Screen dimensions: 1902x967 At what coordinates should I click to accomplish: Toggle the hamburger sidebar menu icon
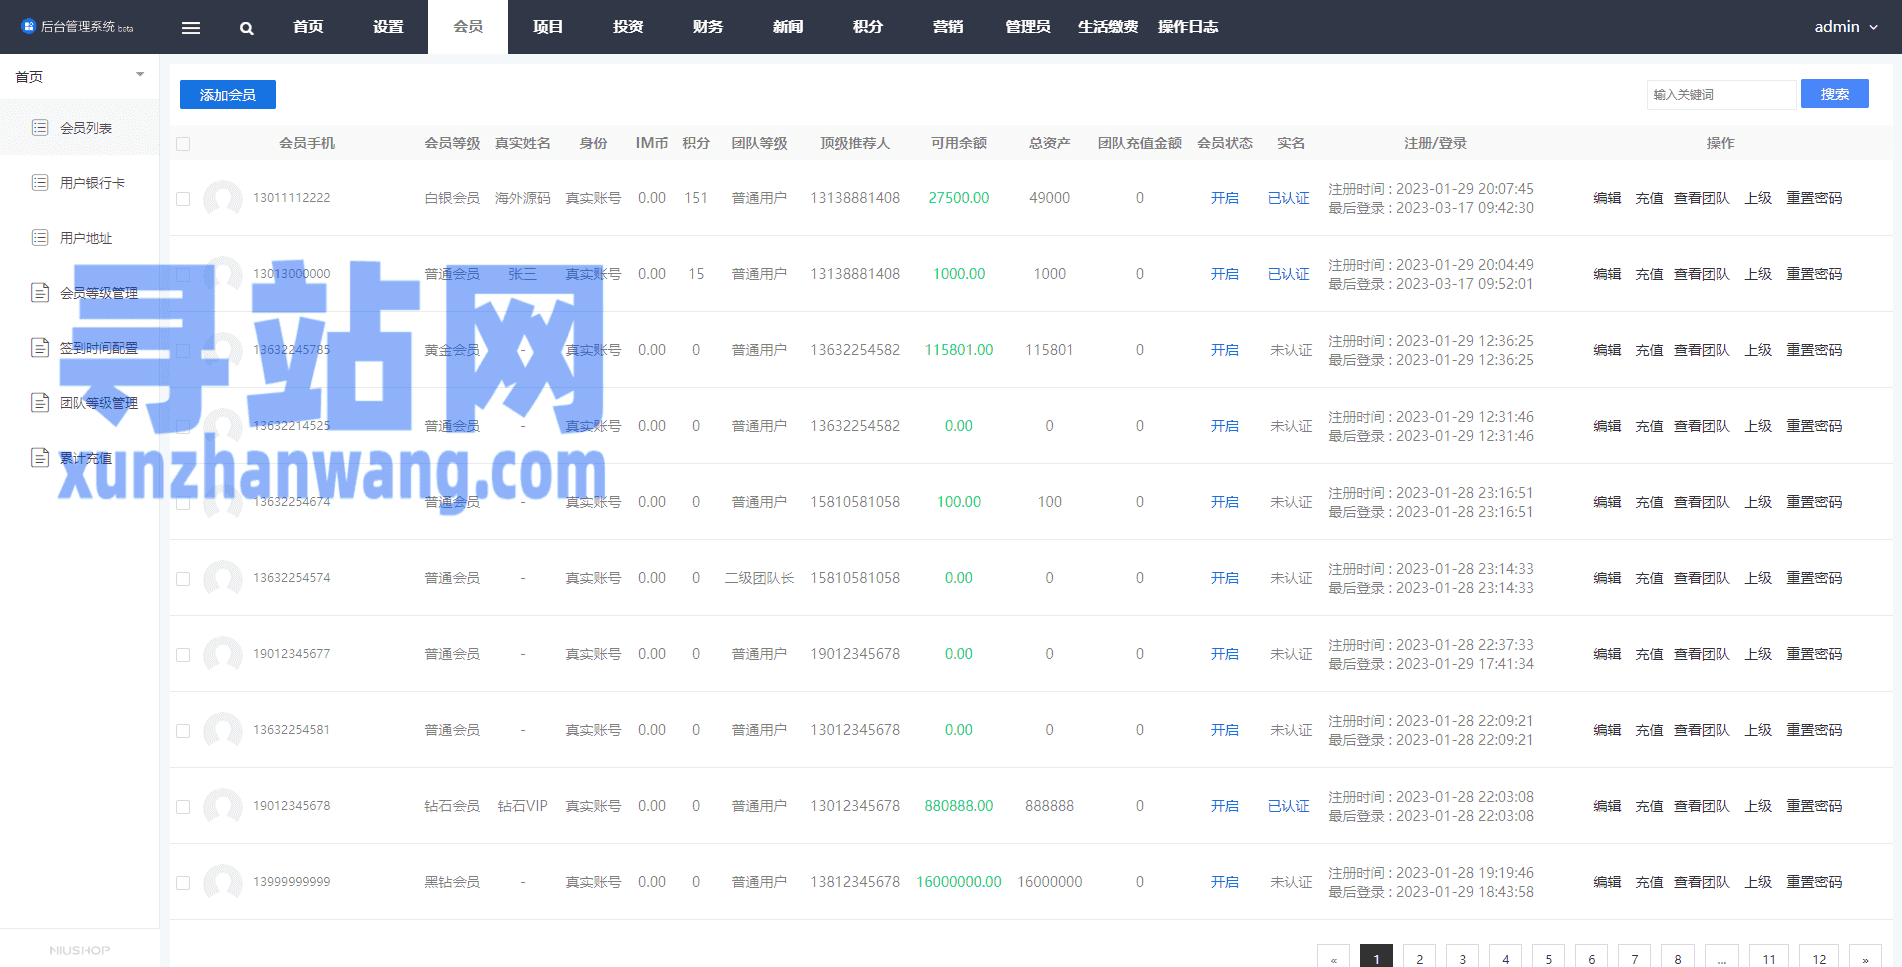[191, 28]
